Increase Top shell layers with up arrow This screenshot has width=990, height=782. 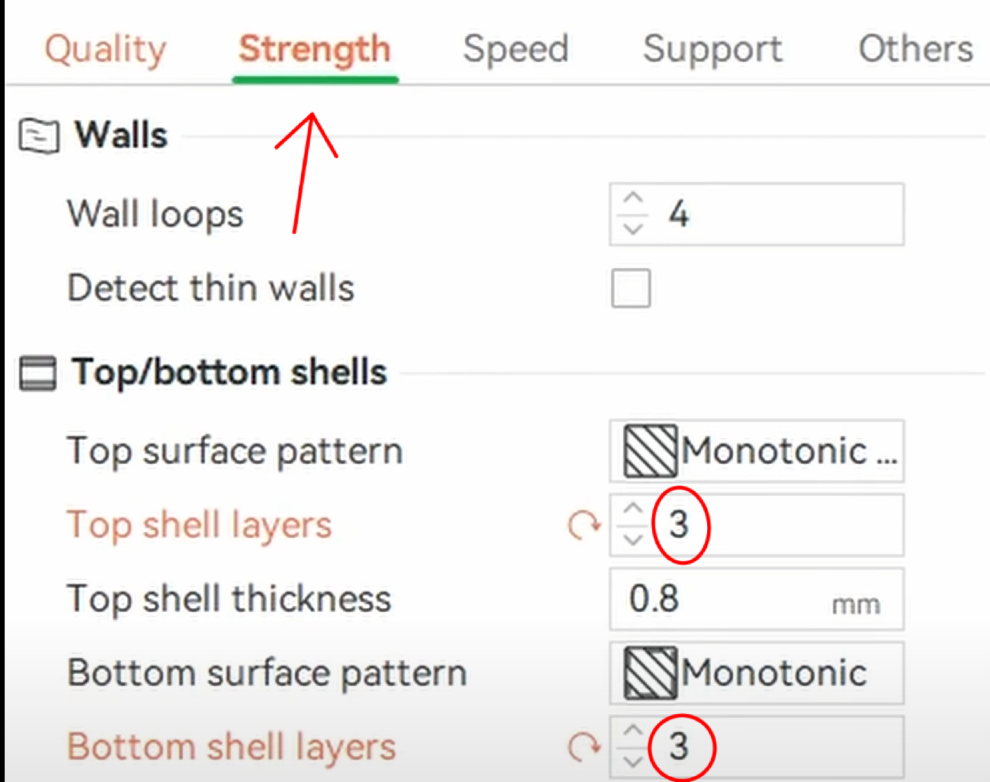pyautogui.click(x=632, y=510)
